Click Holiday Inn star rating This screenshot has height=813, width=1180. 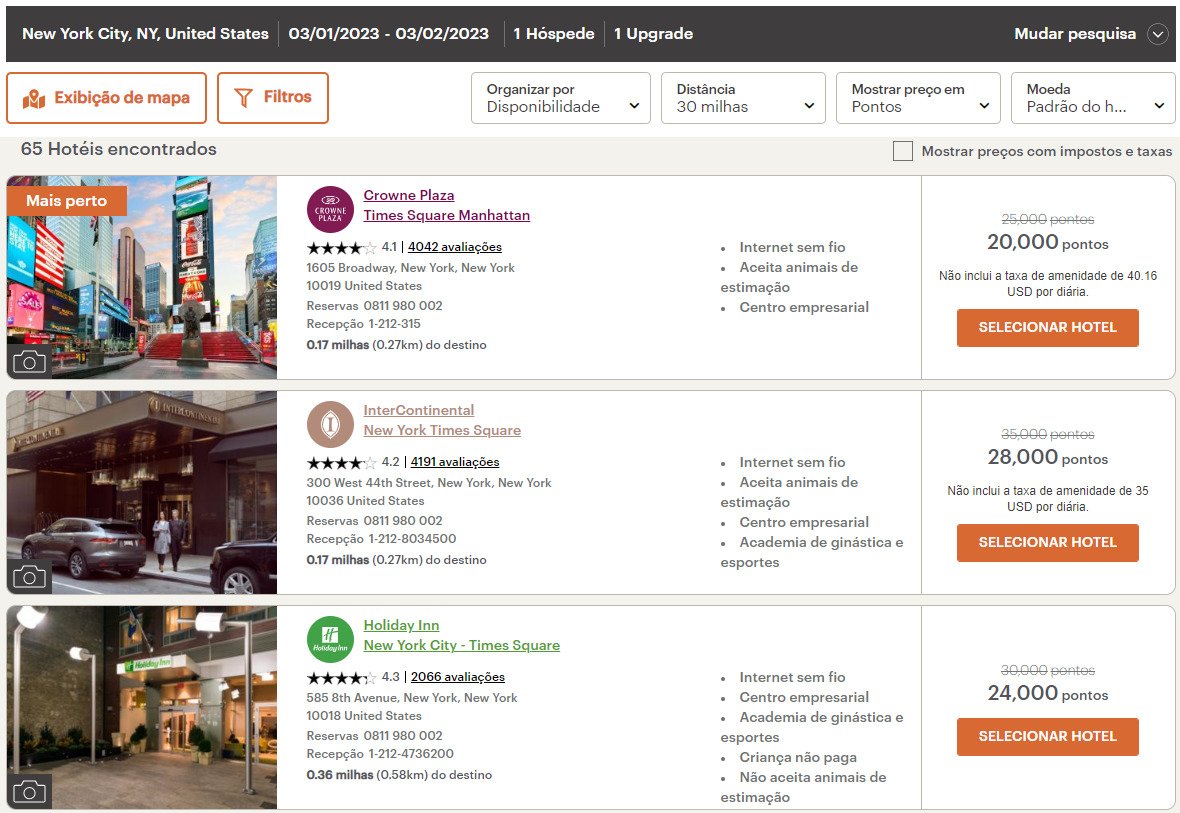coord(341,678)
